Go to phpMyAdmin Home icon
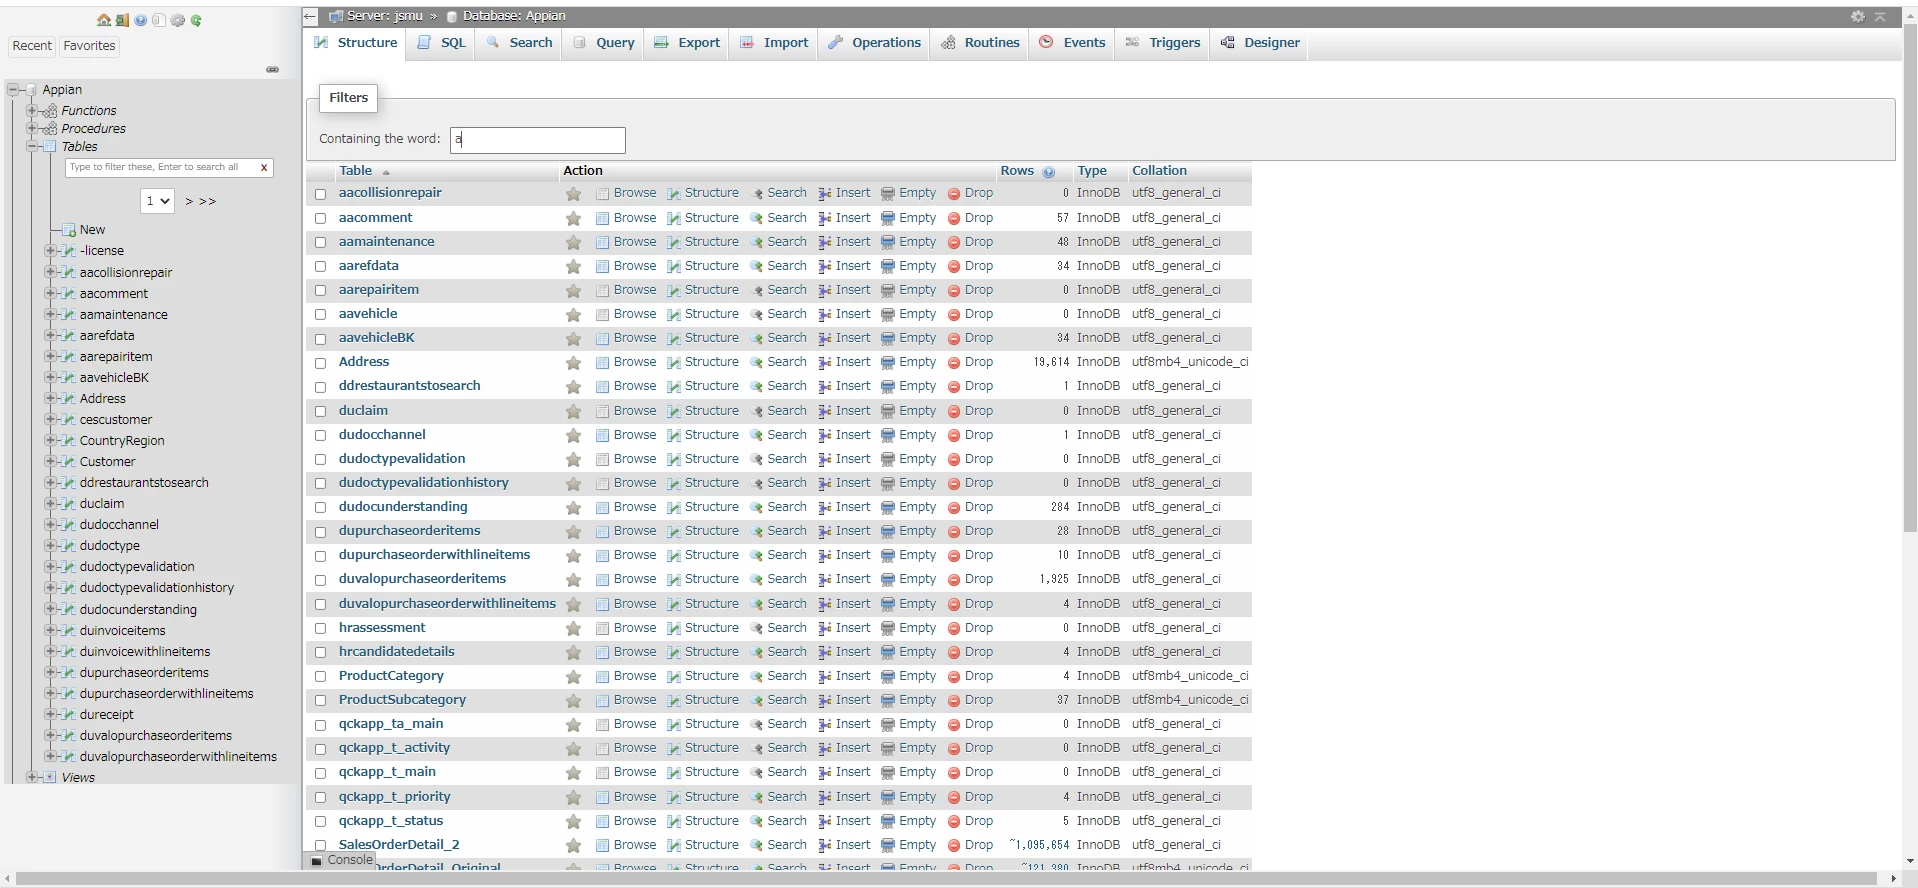This screenshot has width=1918, height=888. coord(104,20)
